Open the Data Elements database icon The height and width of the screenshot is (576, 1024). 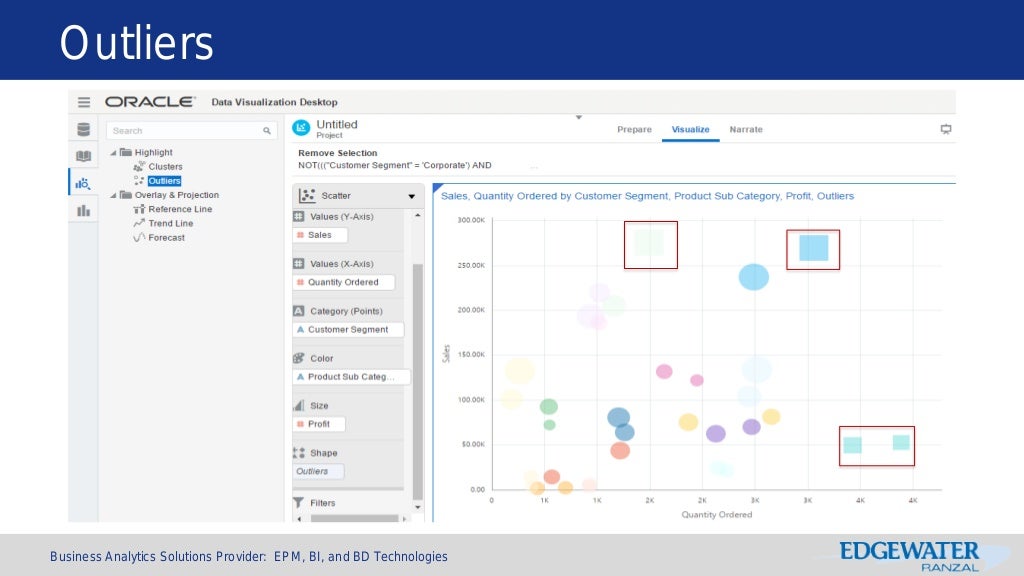pyautogui.click(x=84, y=130)
